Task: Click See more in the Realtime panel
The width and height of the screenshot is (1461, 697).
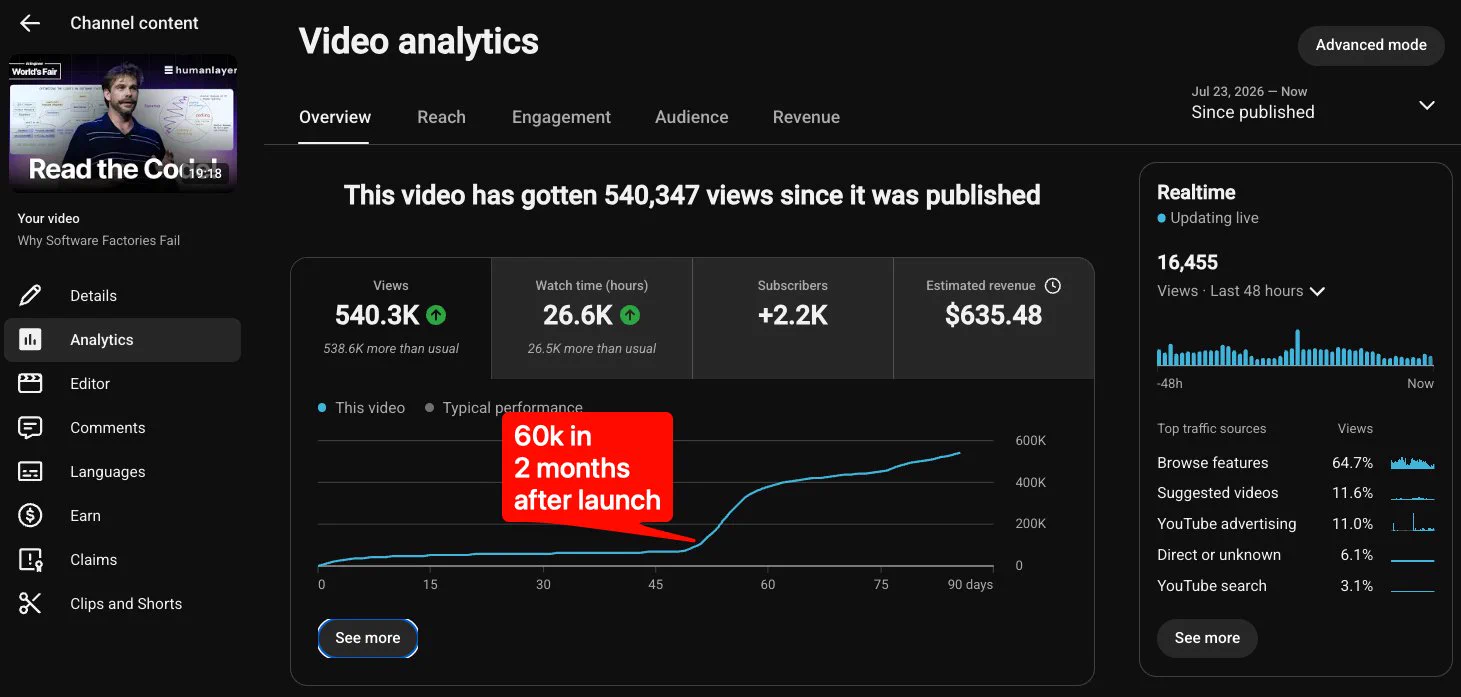Action: 1207,638
